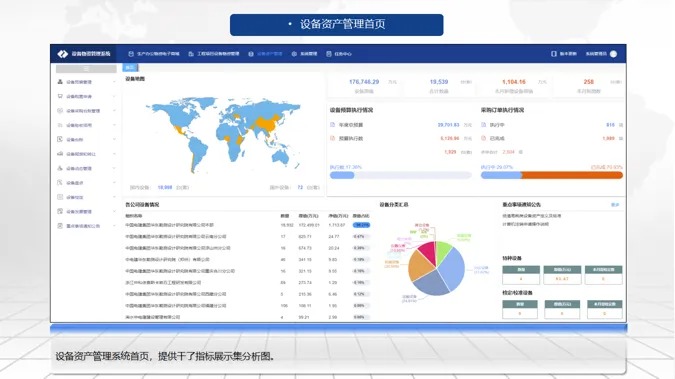Click the 258 monthly added count

(x=588, y=82)
